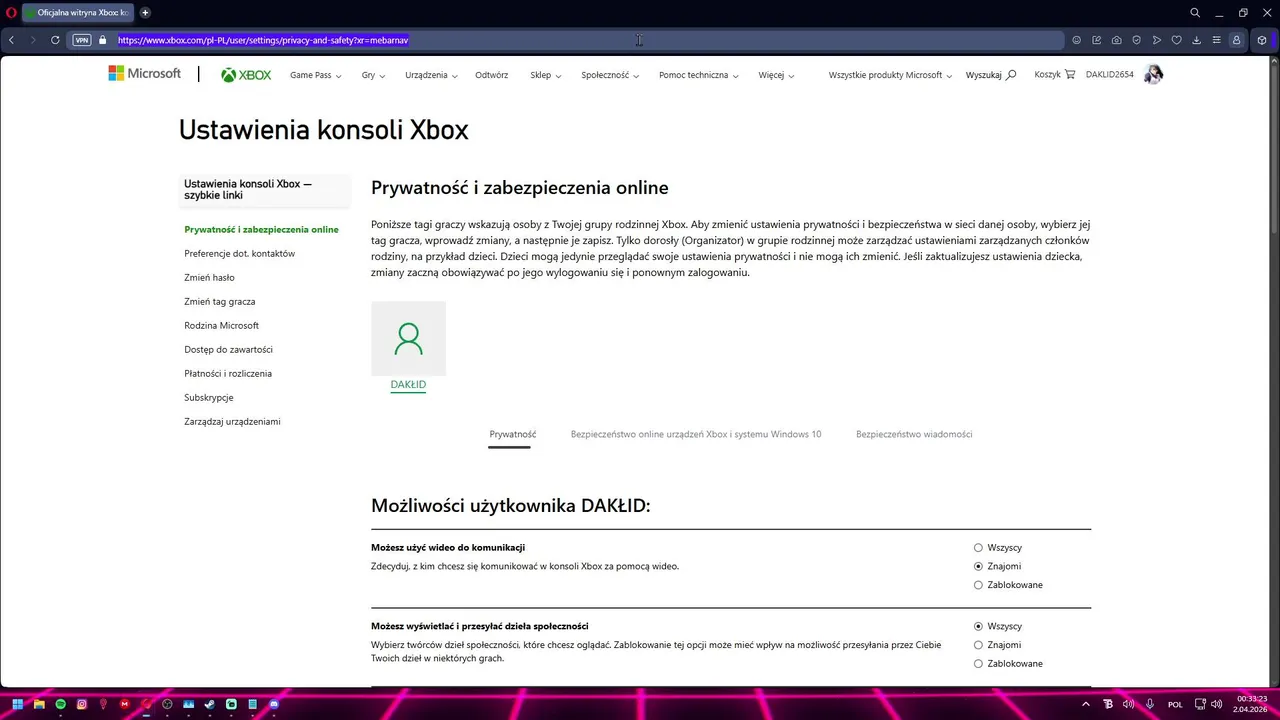Click the Xbox logo icon
This screenshot has width=1280, height=720.
point(246,75)
